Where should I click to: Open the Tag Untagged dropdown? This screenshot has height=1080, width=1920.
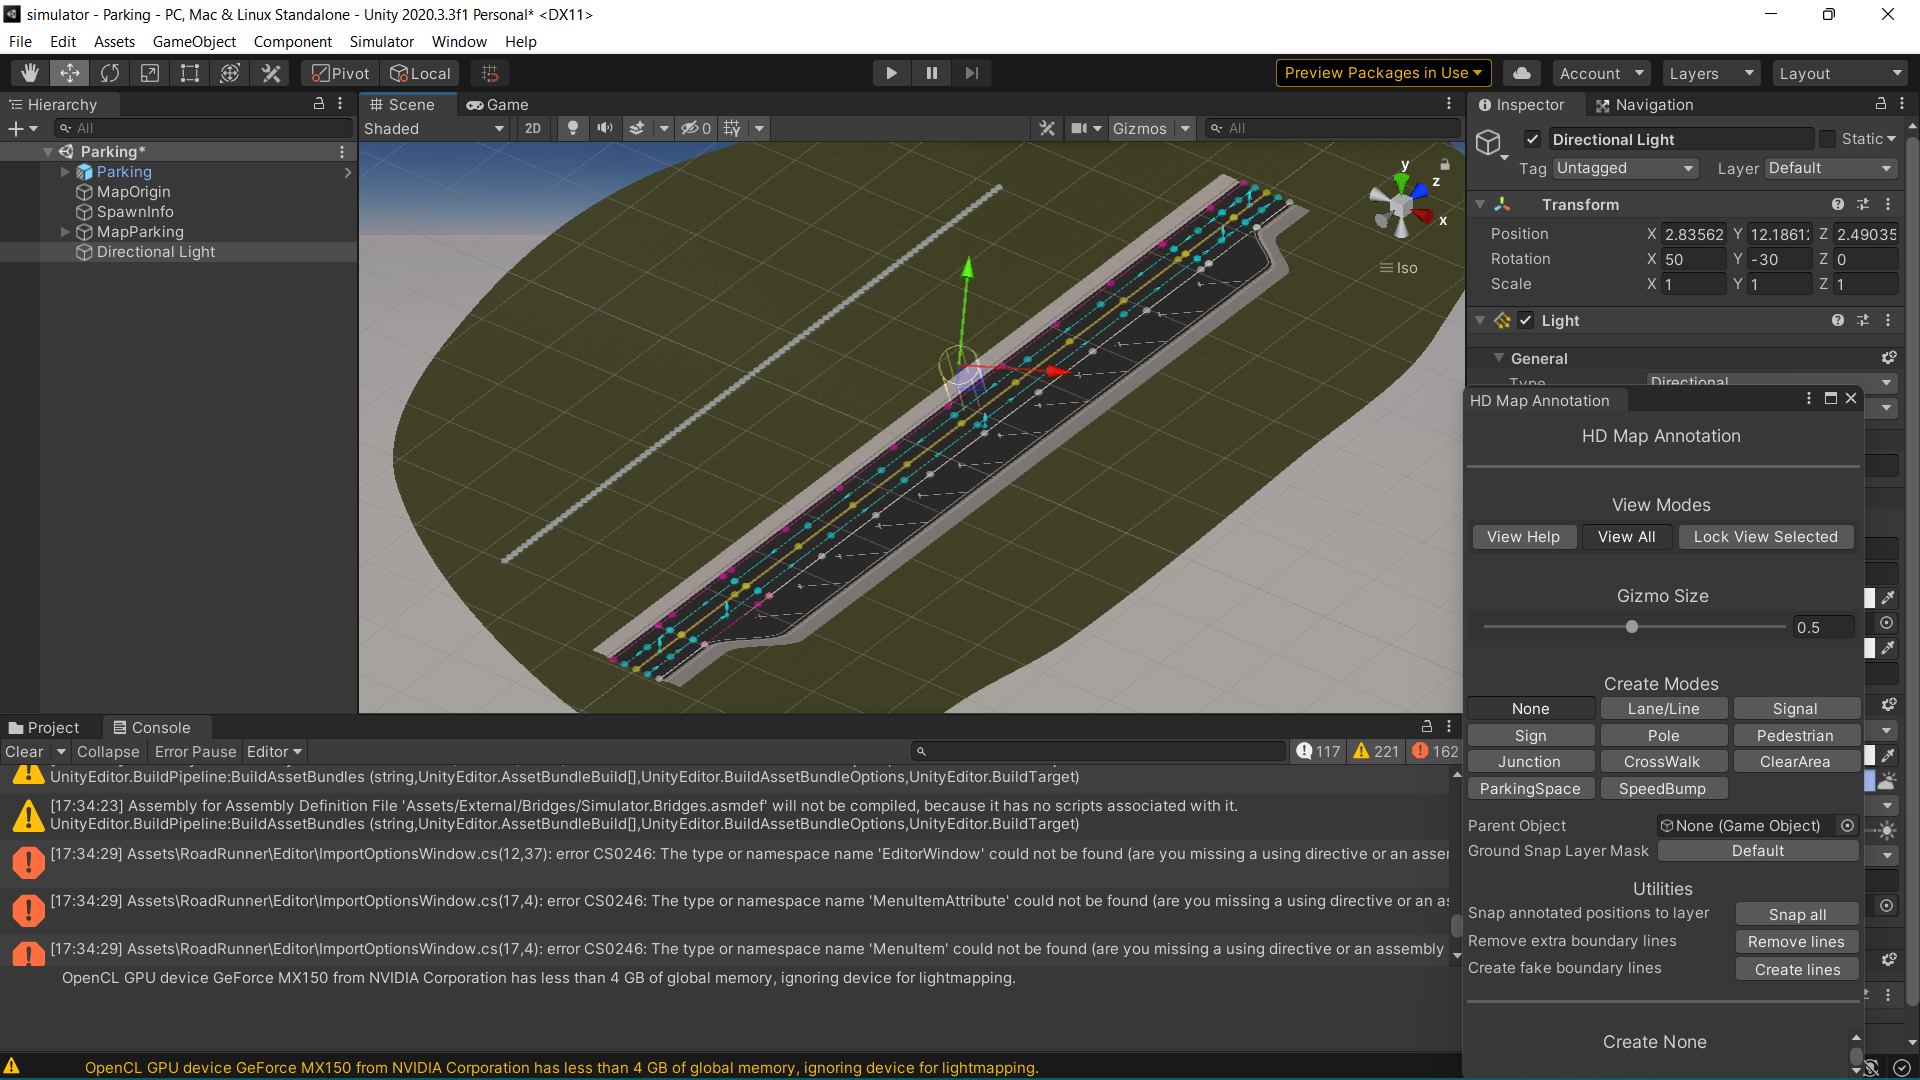(x=1625, y=168)
